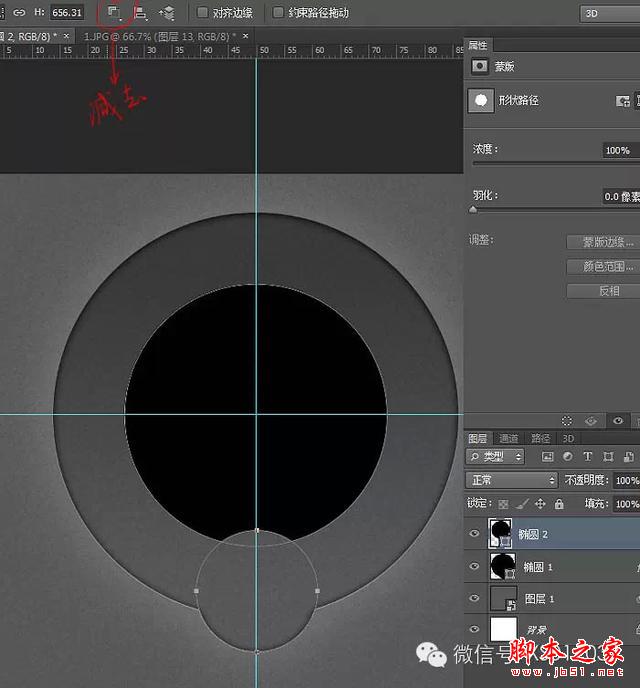
Task: Switch to the 1.JPG document tab
Action: (159, 36)
